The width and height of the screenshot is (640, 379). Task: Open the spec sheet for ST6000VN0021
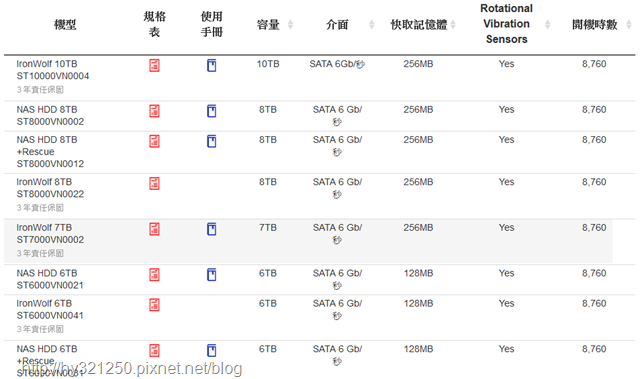coord(154,275)
